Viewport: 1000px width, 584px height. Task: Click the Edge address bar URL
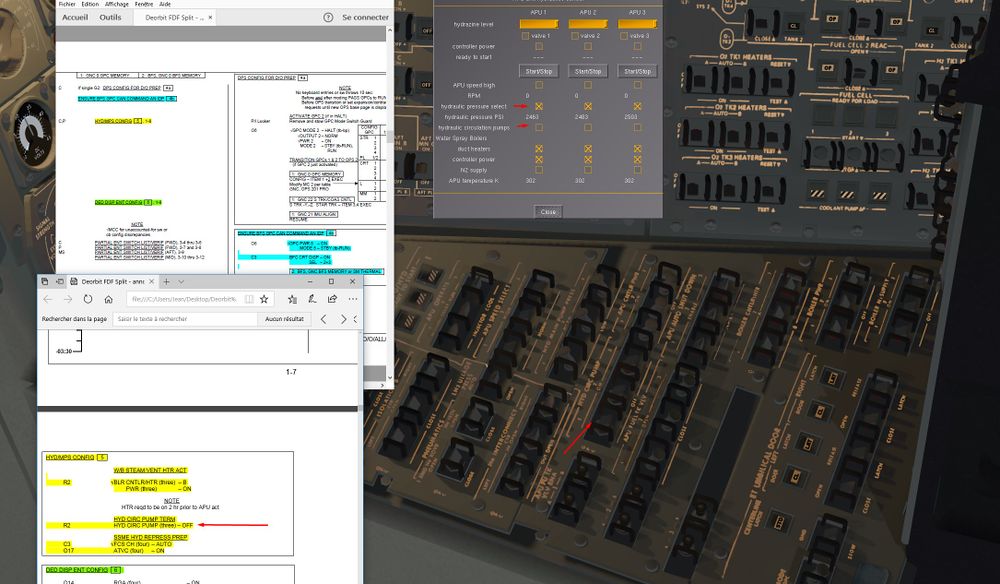(x=184, y=299)
